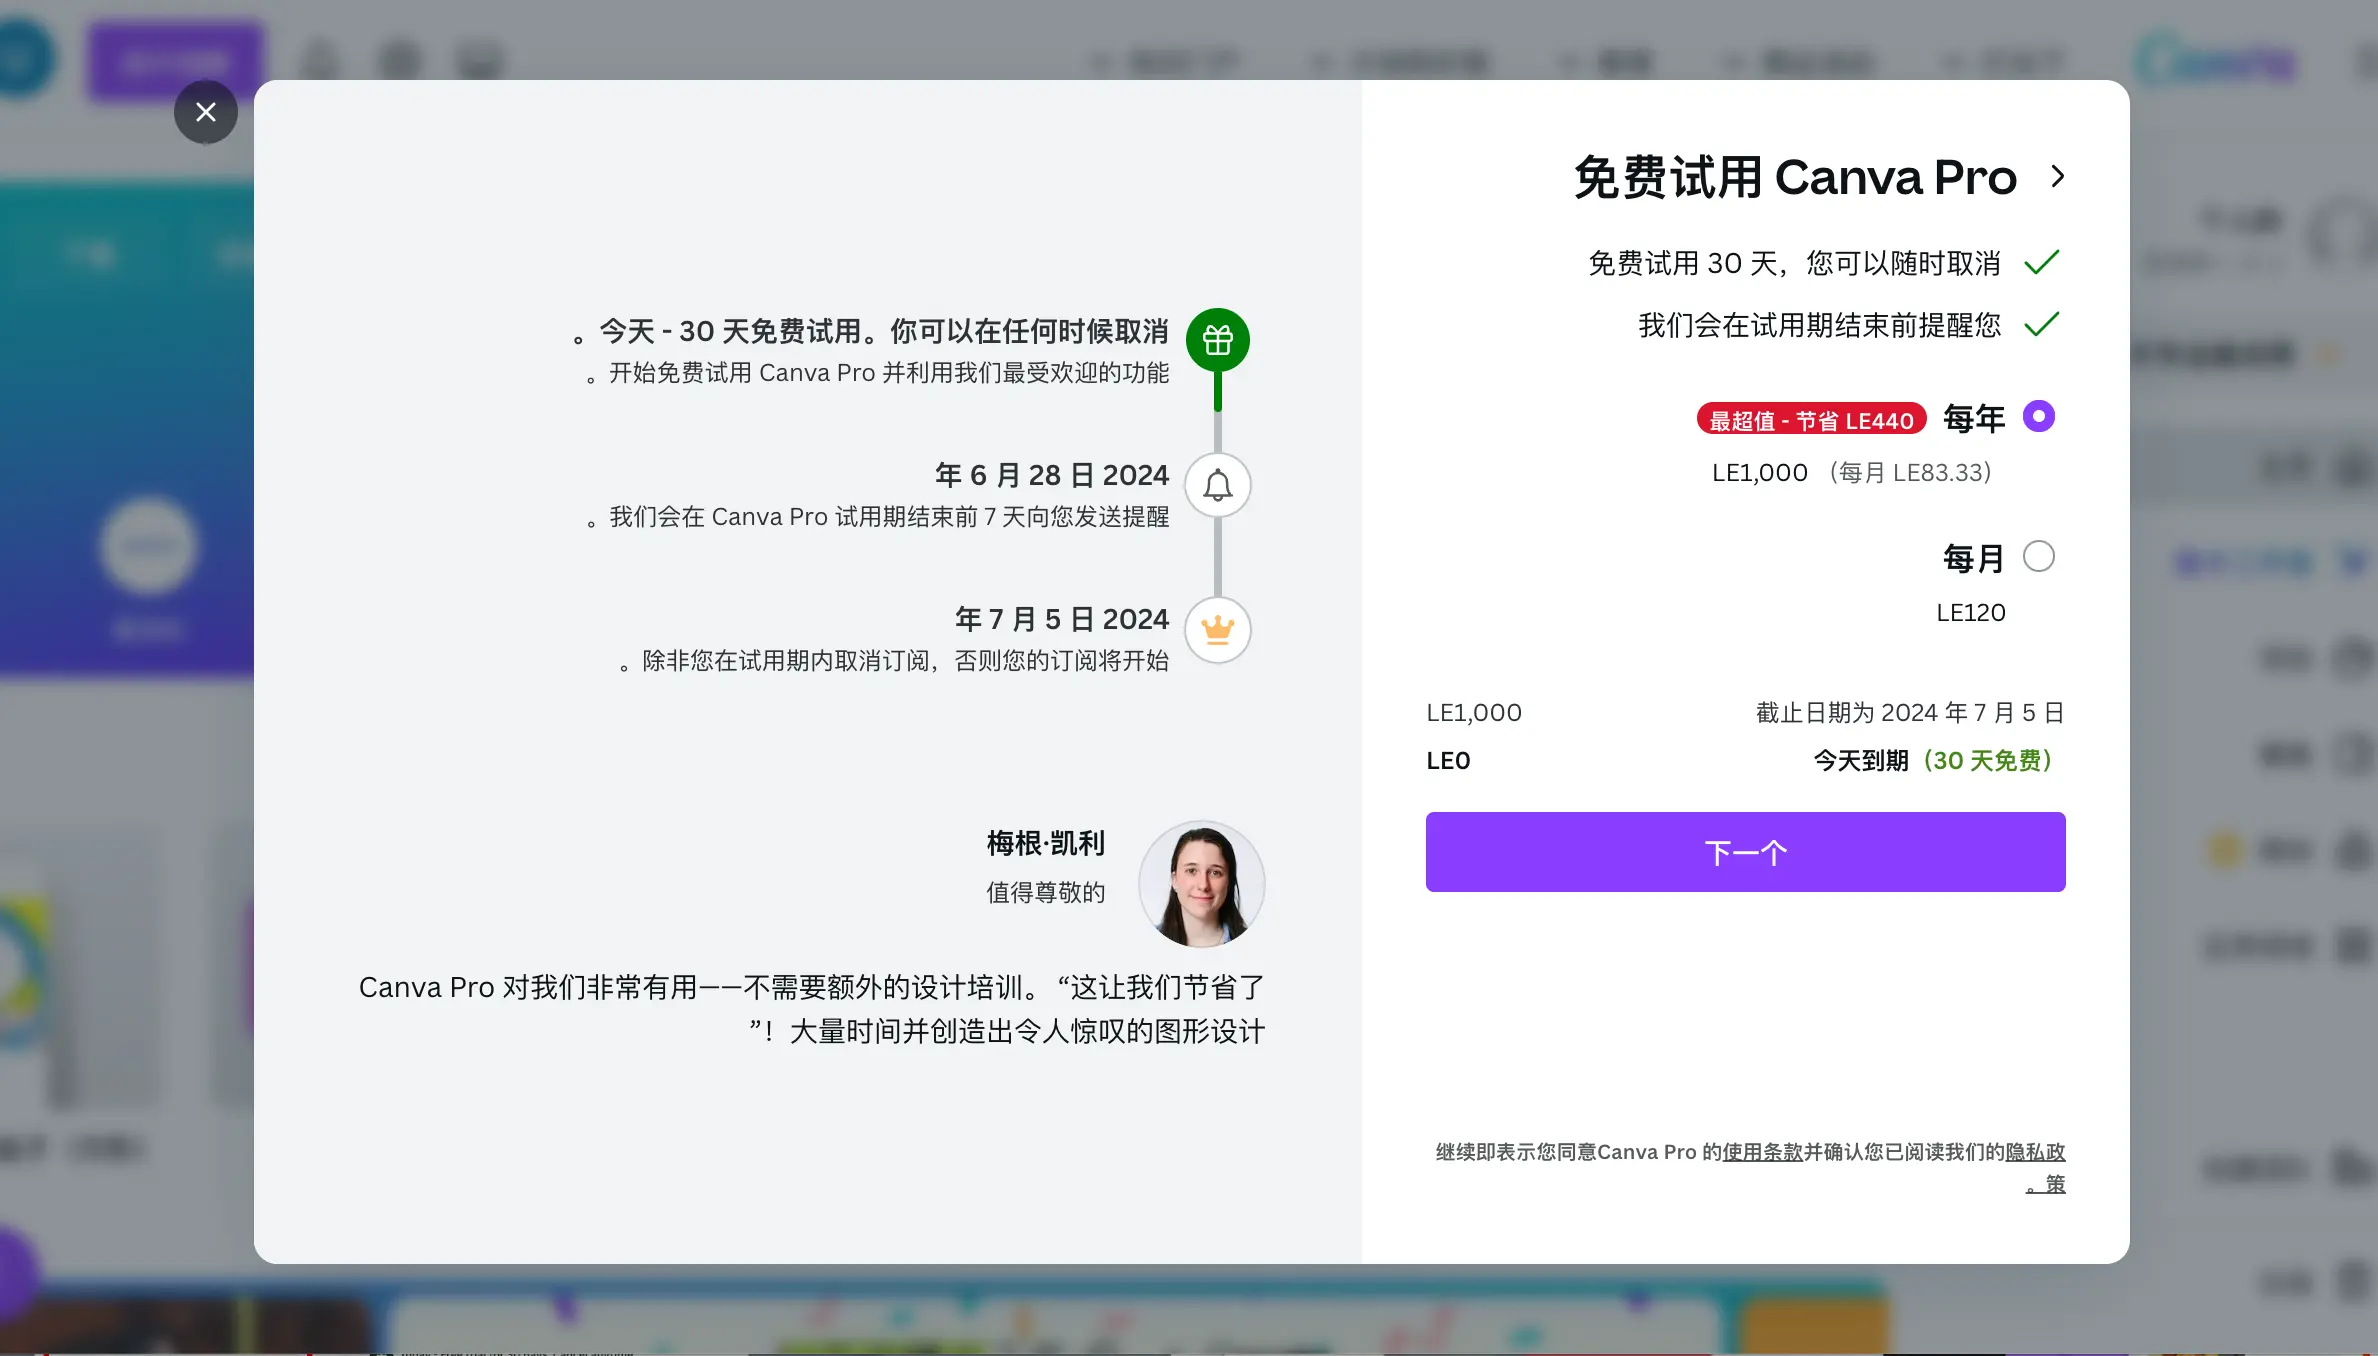Screen dimensions: 2378x1356
Task: Click the 截止日期为 2024 年 7 月 5 日 text
Action: tap(1910, 713)
